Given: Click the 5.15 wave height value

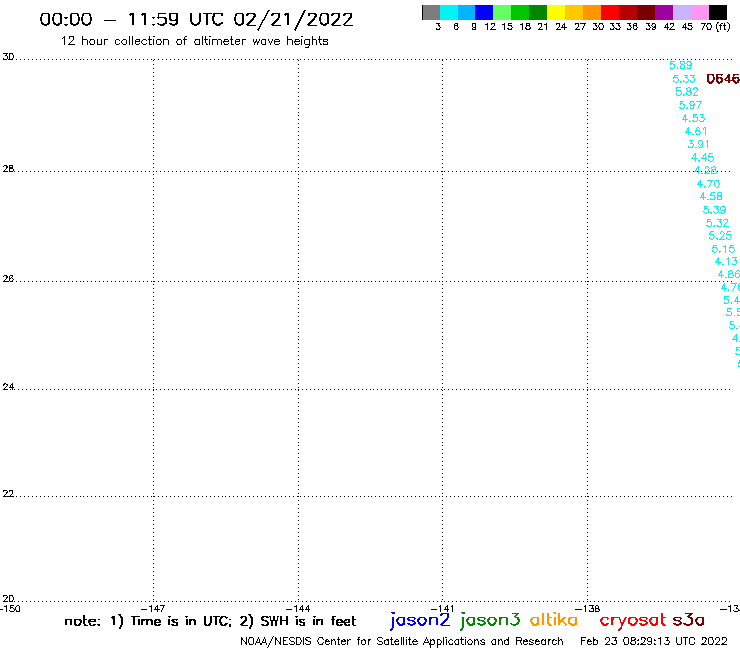Looking at the screenshot, I should click(723, 249).
